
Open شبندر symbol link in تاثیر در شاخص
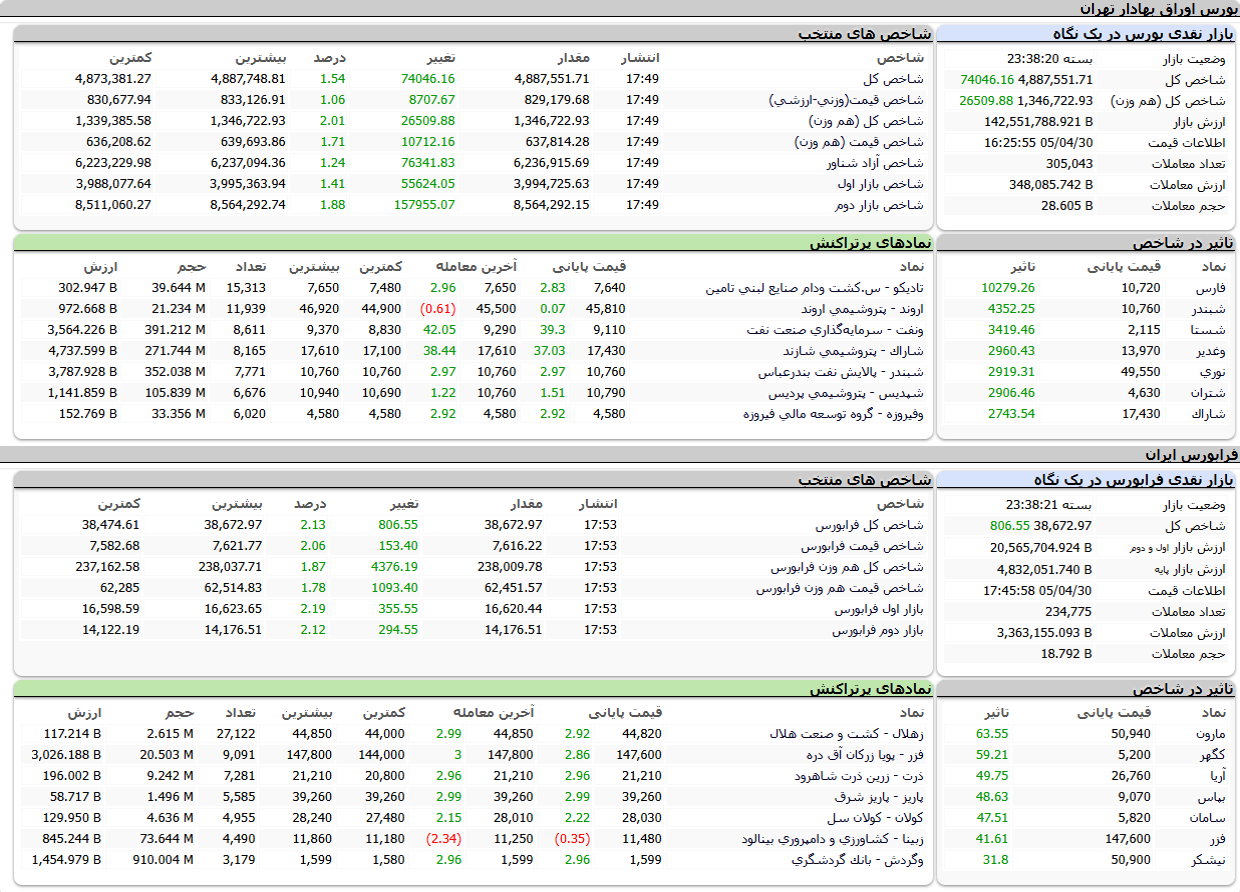click(x=1210, y=309)
